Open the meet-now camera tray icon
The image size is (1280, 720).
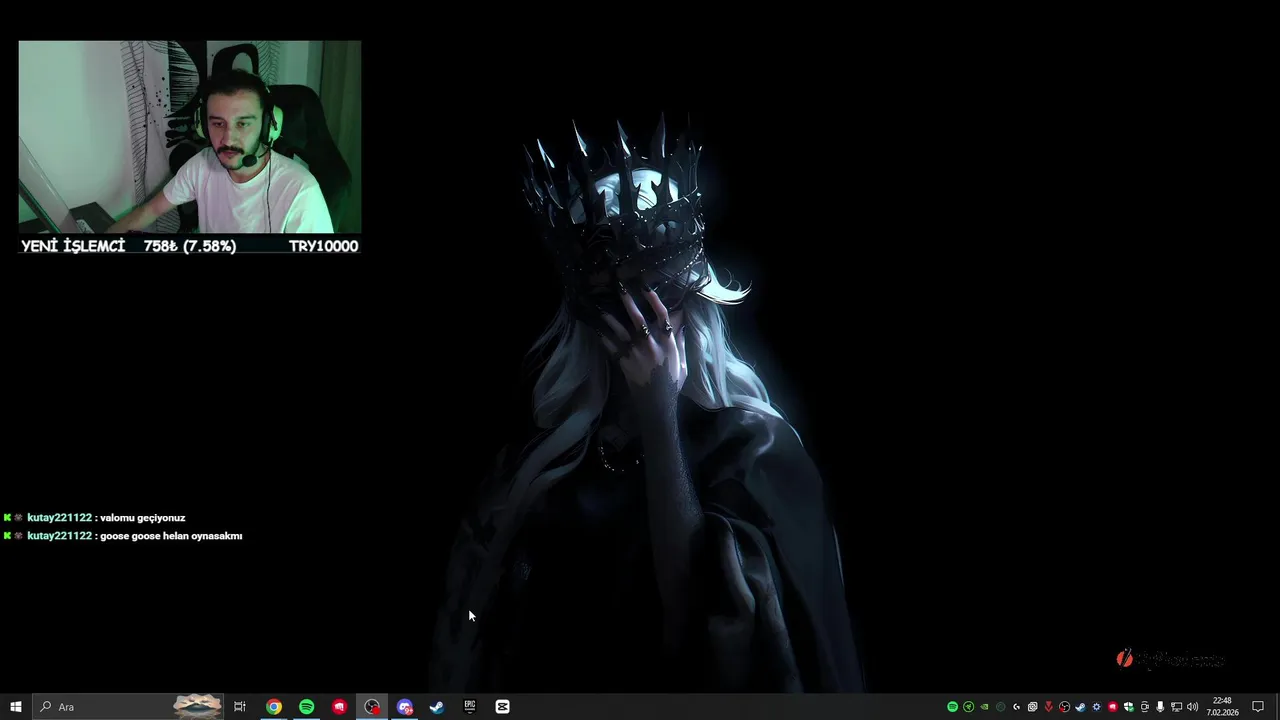(1144, 707)
